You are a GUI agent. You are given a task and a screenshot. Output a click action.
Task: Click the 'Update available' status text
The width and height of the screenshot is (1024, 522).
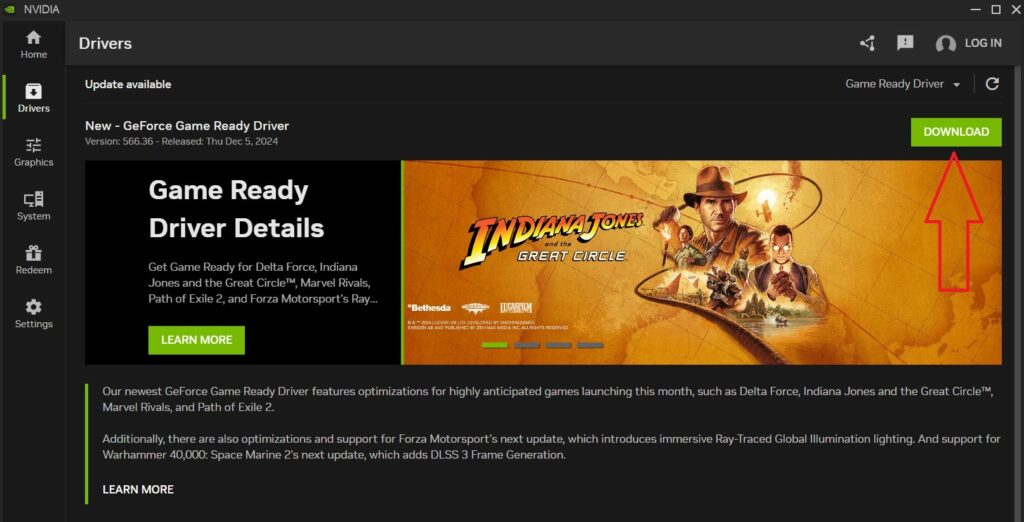pyautogui.click(x=128, y=84)
